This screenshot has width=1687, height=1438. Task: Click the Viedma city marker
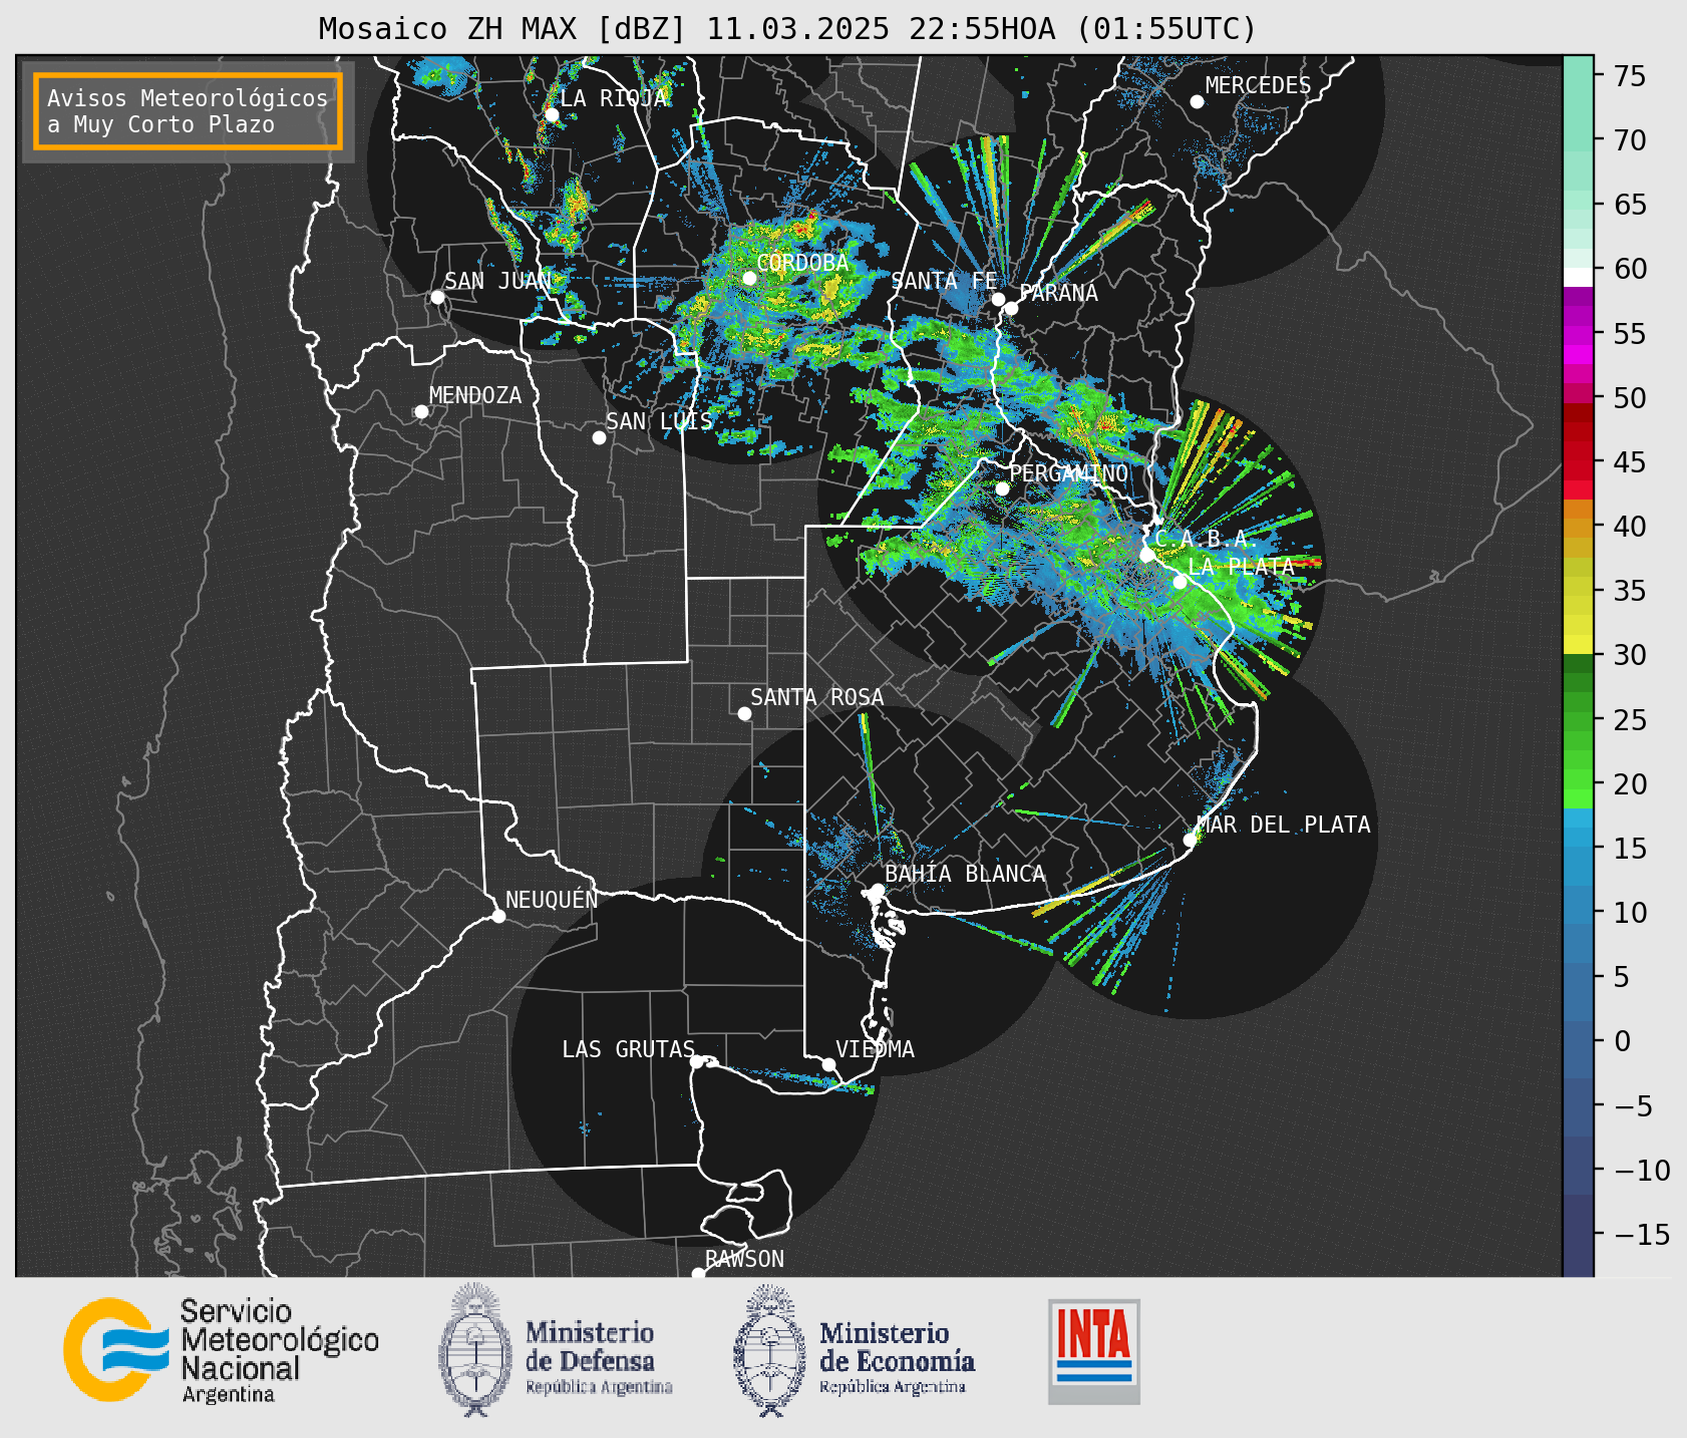click(x=829, y=1064)
